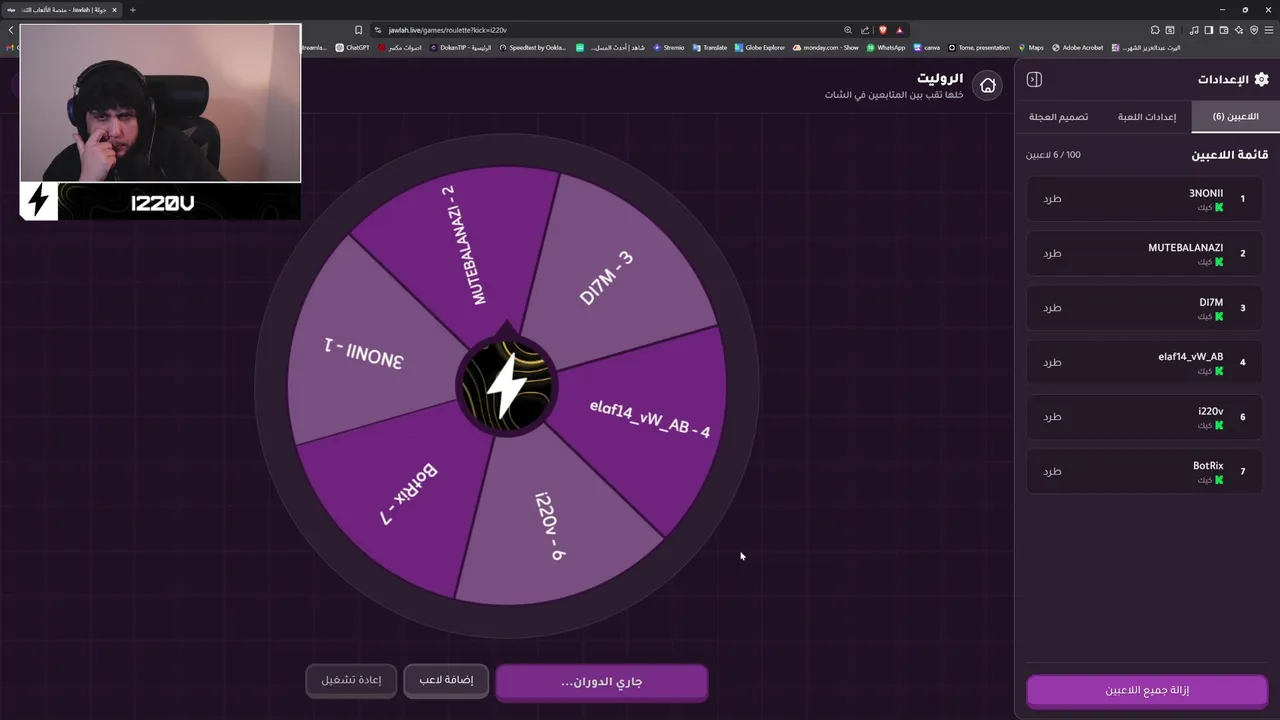
Task: Click the Brave Rewards triangle icon
Action: (x=899, y=30)
